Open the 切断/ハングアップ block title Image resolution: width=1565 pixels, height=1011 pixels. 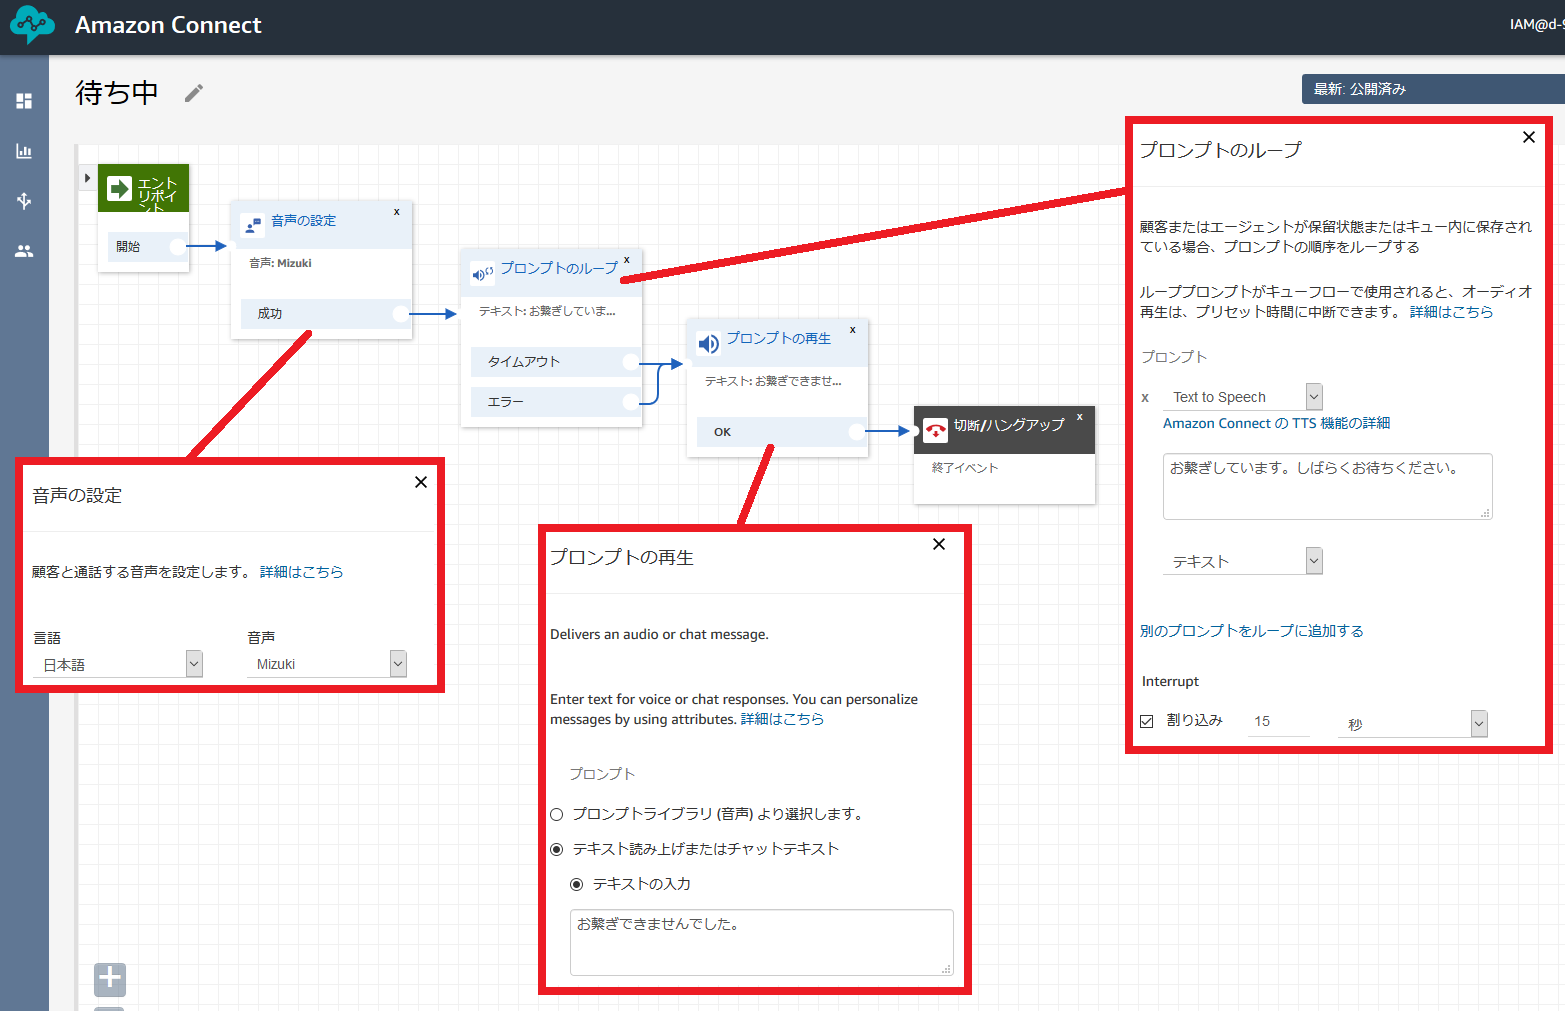(1009, 425)
